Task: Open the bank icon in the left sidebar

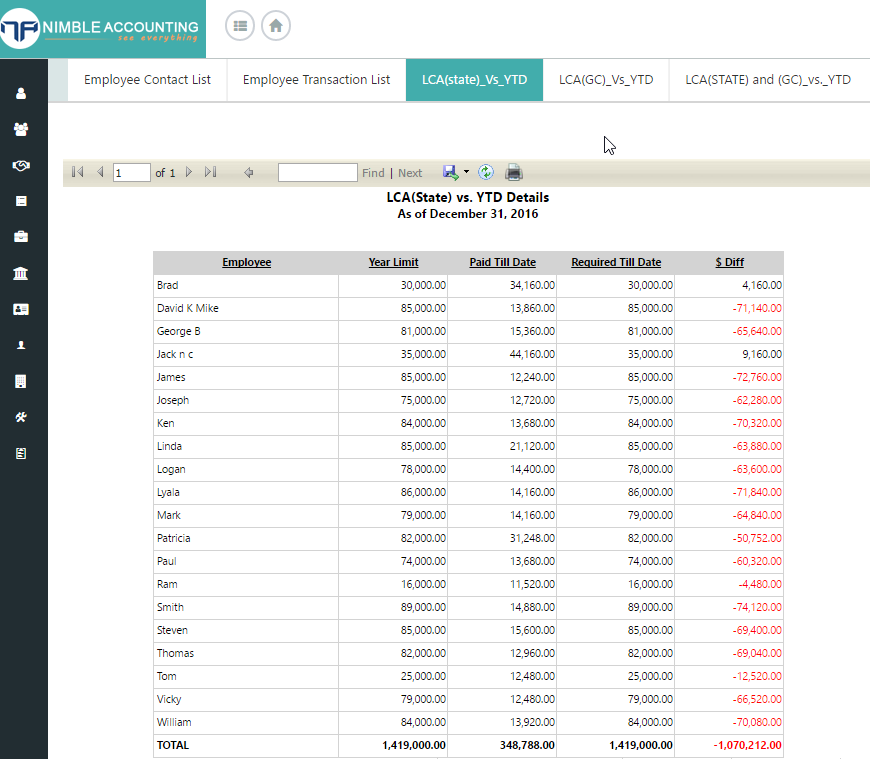Action: tap(22, 273)
